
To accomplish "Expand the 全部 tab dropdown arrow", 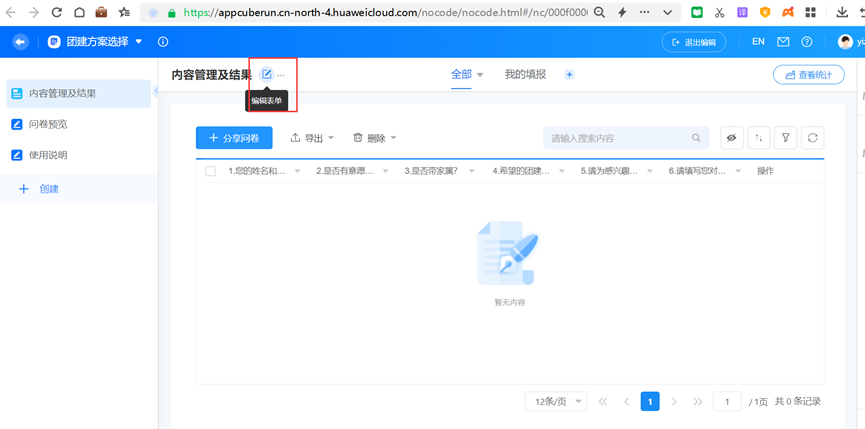I will coord(480,75).
